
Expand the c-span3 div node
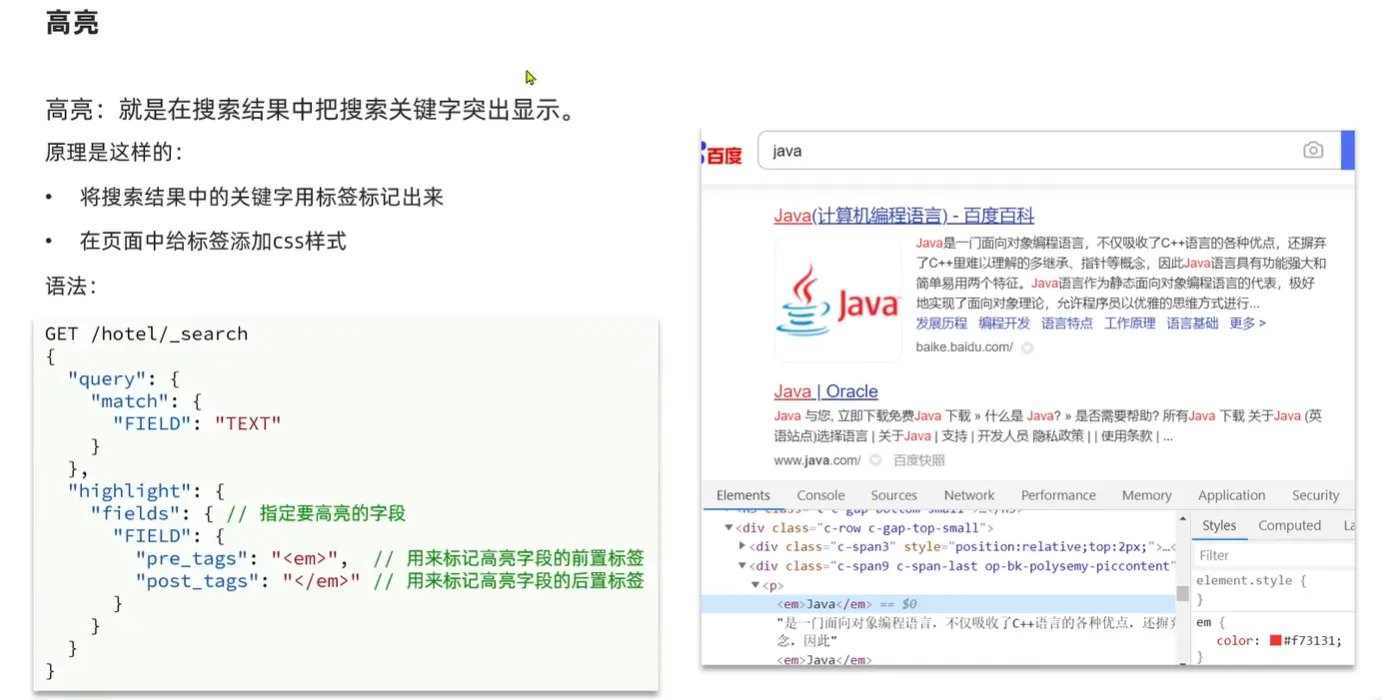tap(742, 547)
